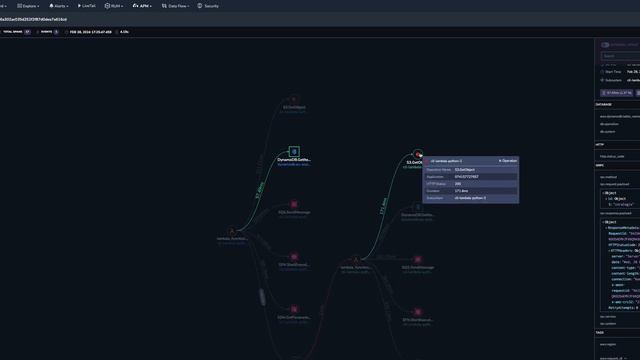Click the Application row in tooltip
Viewport: 640px width, 360px height.
coord(471,177)
